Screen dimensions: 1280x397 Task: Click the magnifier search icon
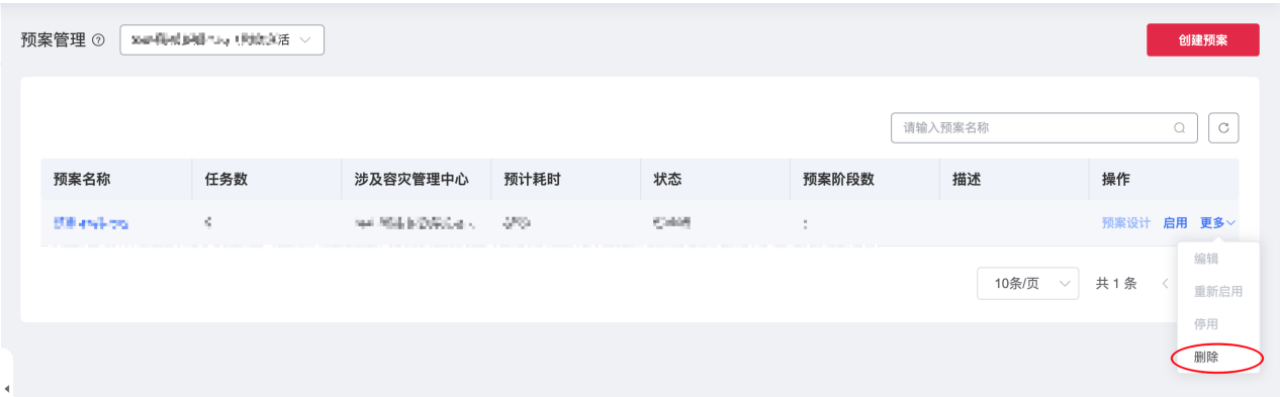pyautogui.click(x=1180, y=128)
